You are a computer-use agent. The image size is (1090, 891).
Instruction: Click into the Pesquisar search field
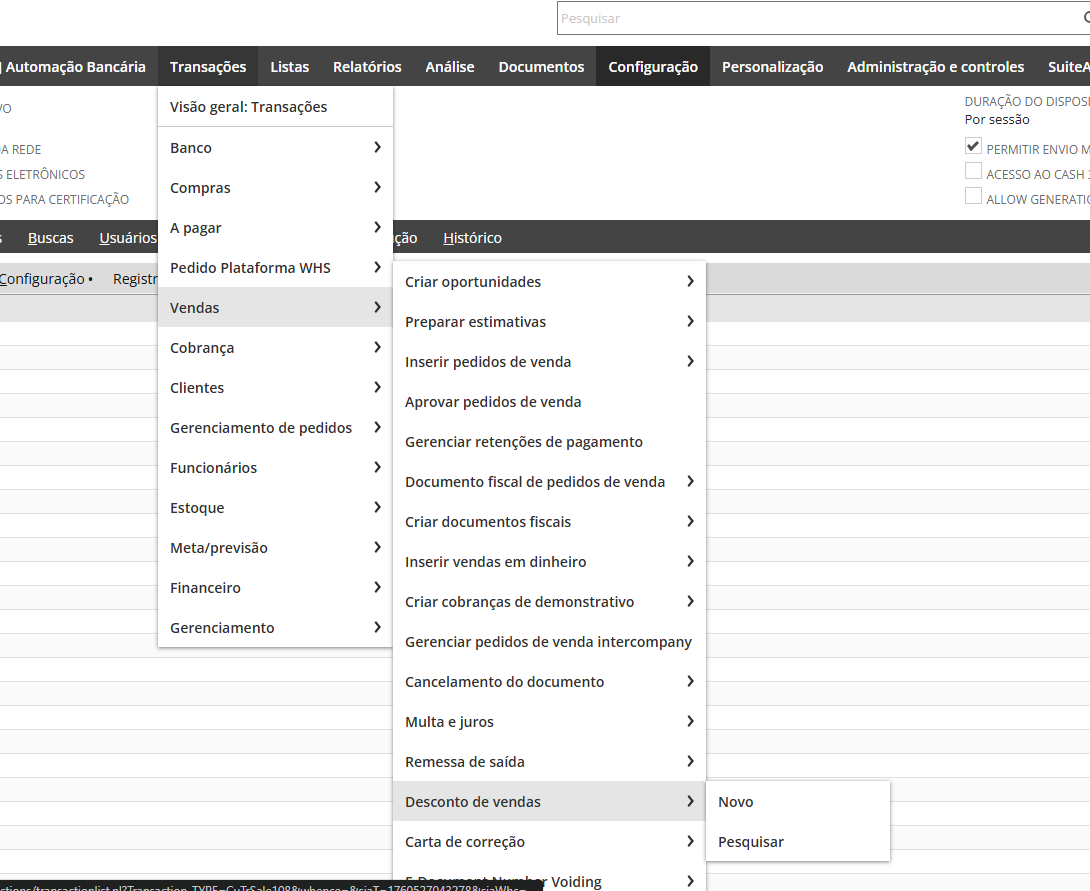point(810,18)
